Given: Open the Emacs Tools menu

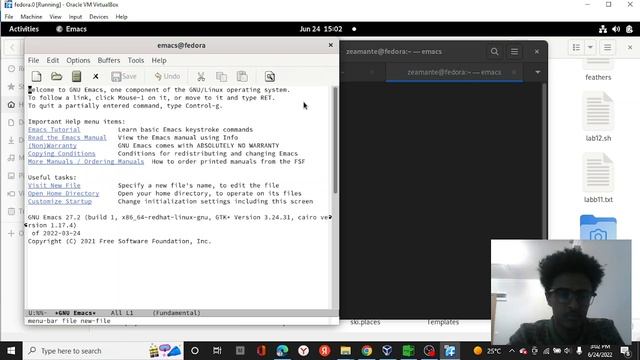Looking at the screenshot, I should [x=136, y=60].
